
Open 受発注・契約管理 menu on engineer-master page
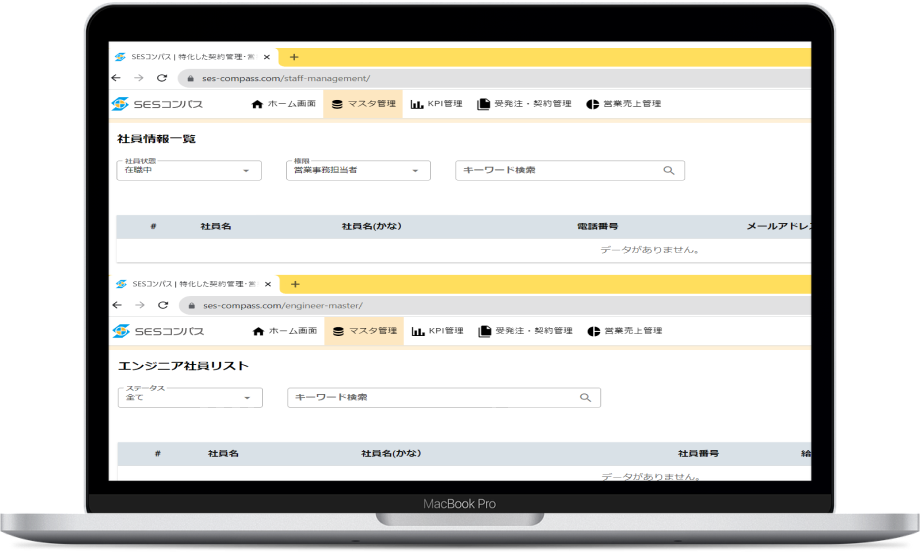(x=526, y=331)
